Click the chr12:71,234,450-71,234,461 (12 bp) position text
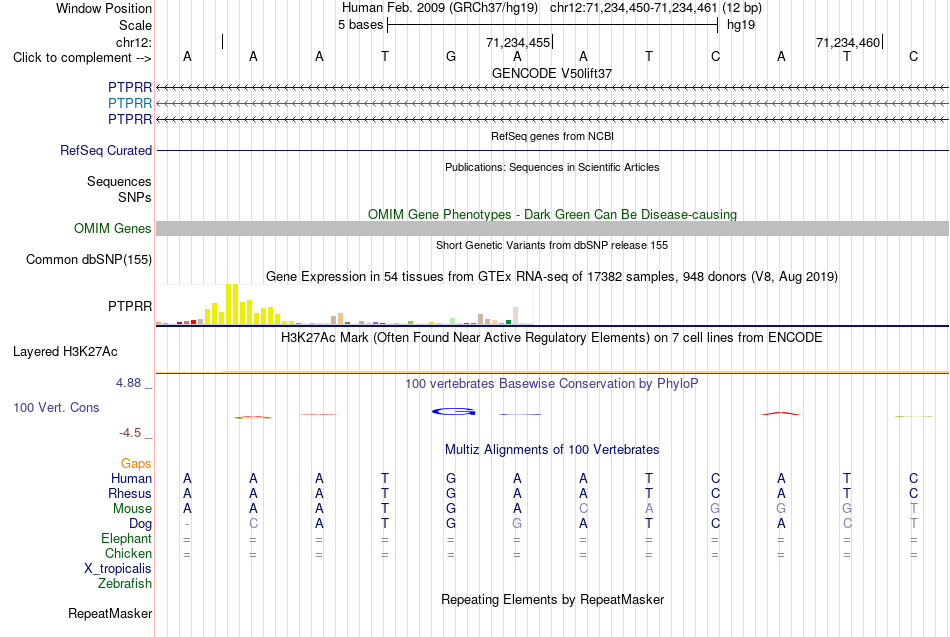 pos(656,8)
